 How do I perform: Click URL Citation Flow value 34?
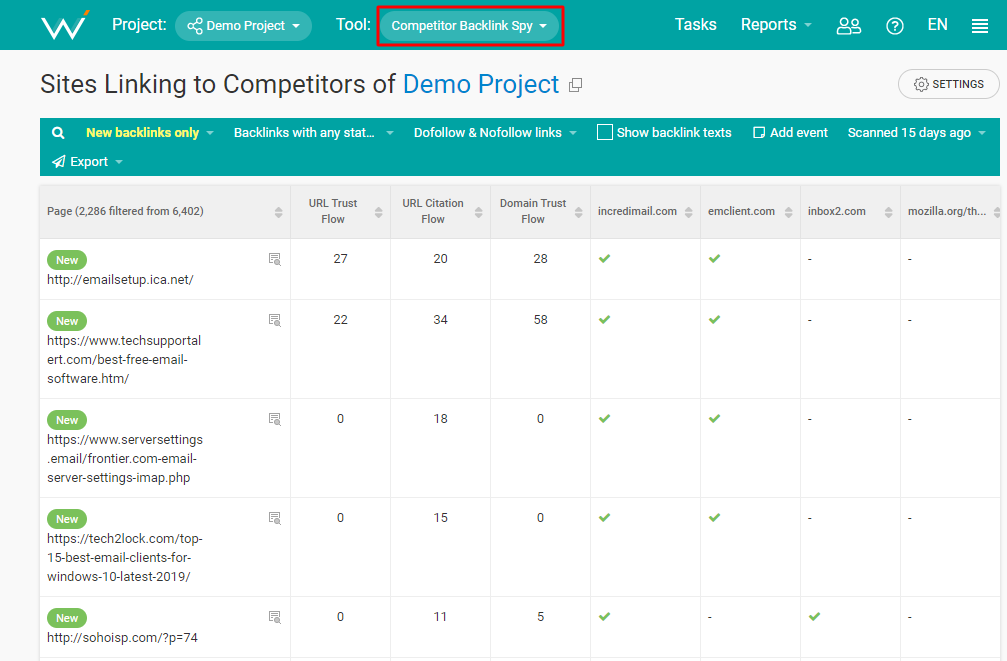pos(441,320)
